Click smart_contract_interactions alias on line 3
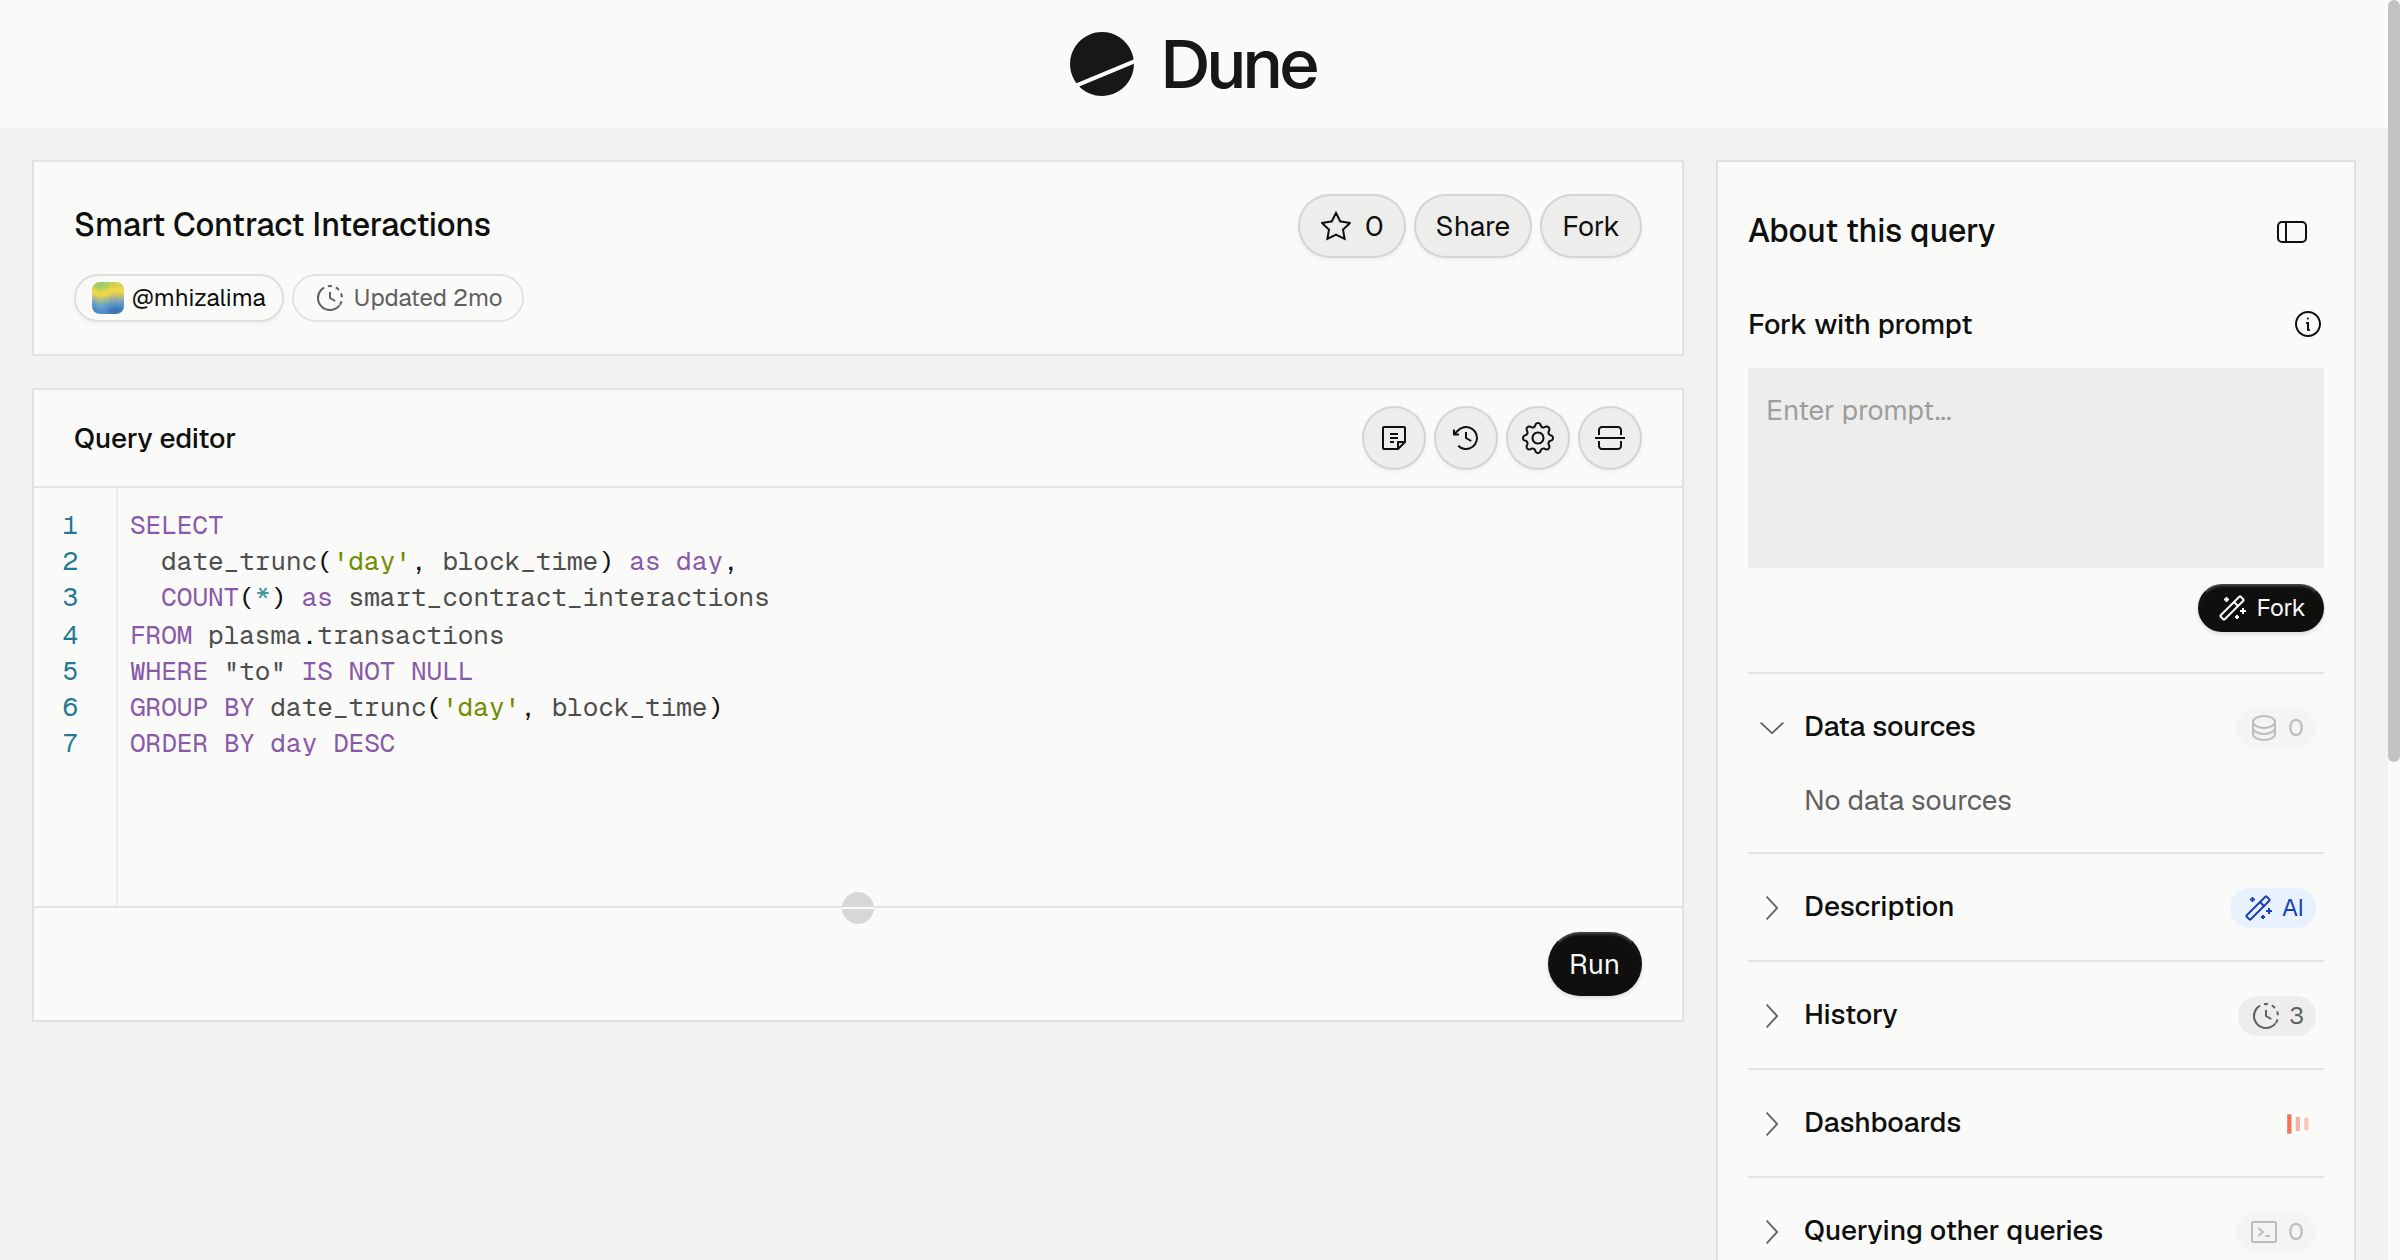This screenshot has height=1260, width=2400. [x=558, y=598]
